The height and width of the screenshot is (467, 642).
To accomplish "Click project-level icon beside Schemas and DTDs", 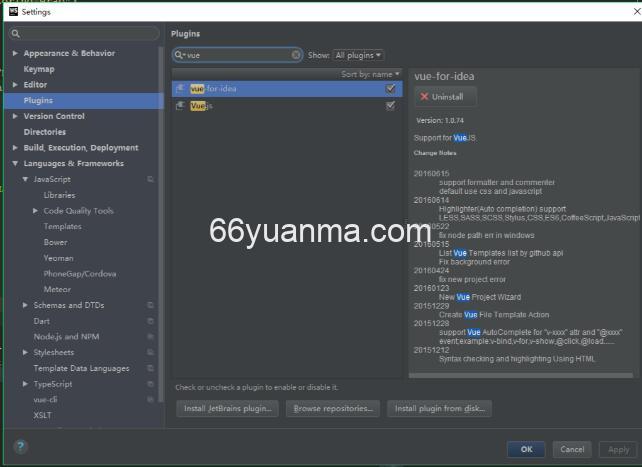I will 150,305.
